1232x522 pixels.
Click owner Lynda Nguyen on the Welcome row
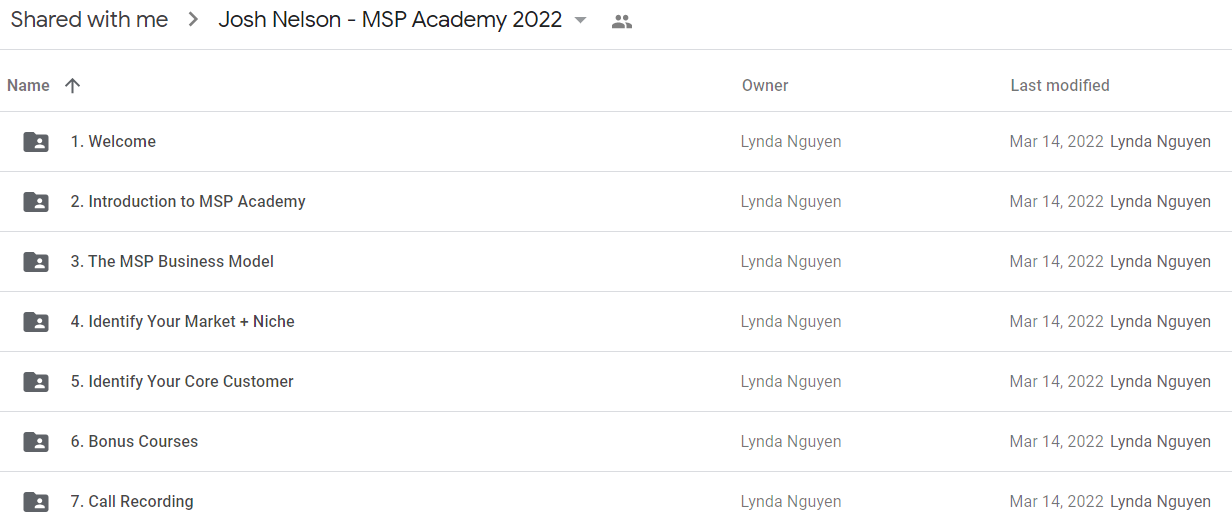tap(791, 142)
